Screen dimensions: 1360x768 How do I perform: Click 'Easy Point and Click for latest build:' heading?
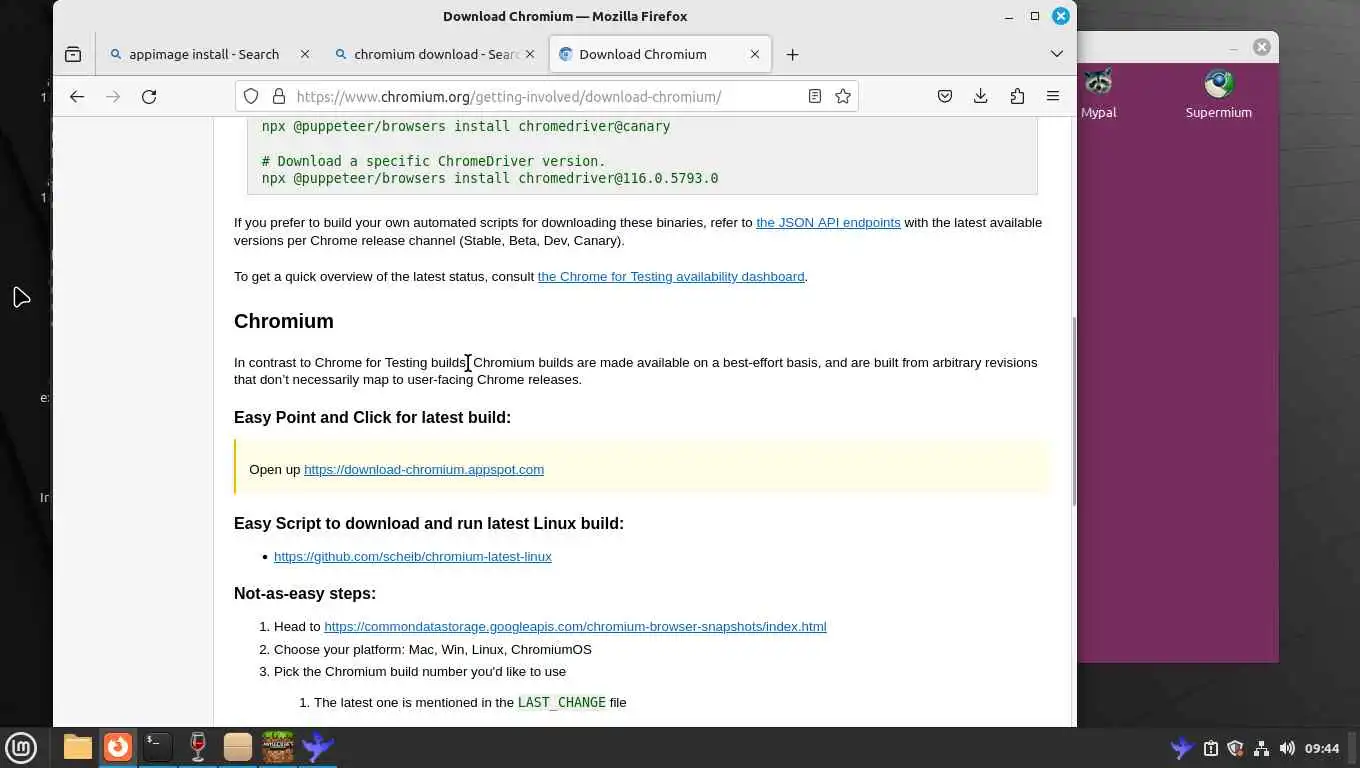[372, 417]
